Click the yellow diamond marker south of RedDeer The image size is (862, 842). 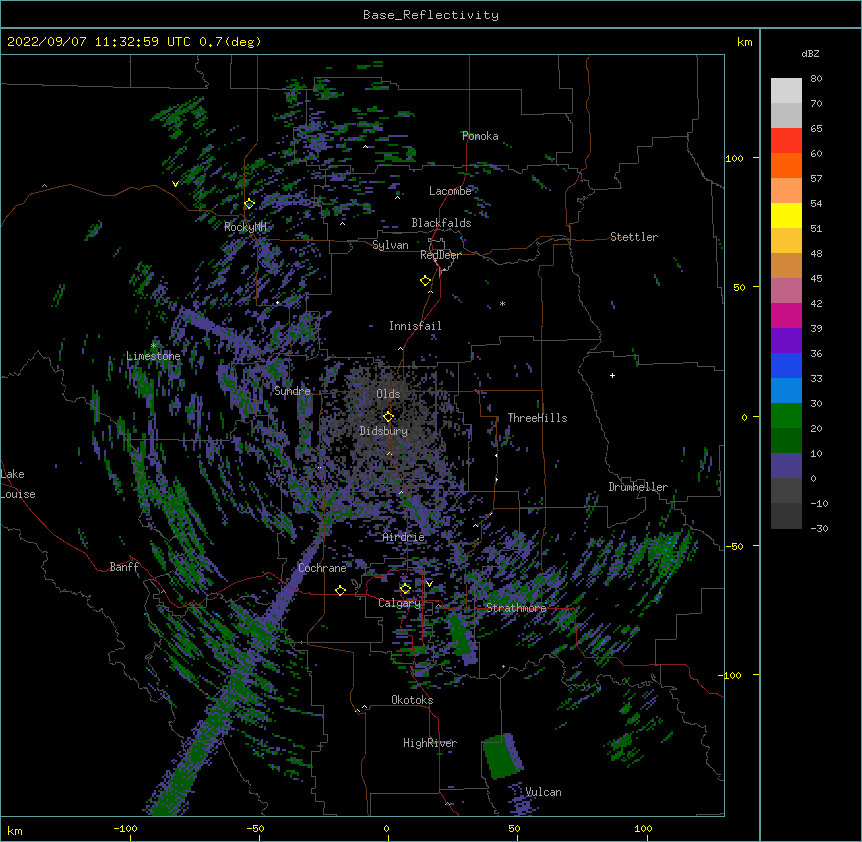[x=426, y=281]
